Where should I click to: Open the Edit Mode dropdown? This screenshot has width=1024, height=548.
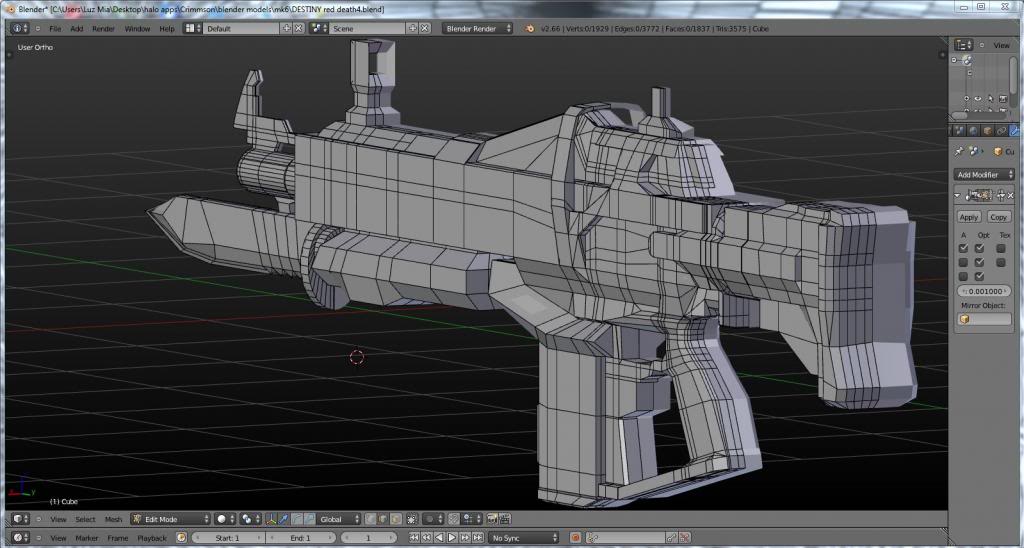click(x=170, y=519)
